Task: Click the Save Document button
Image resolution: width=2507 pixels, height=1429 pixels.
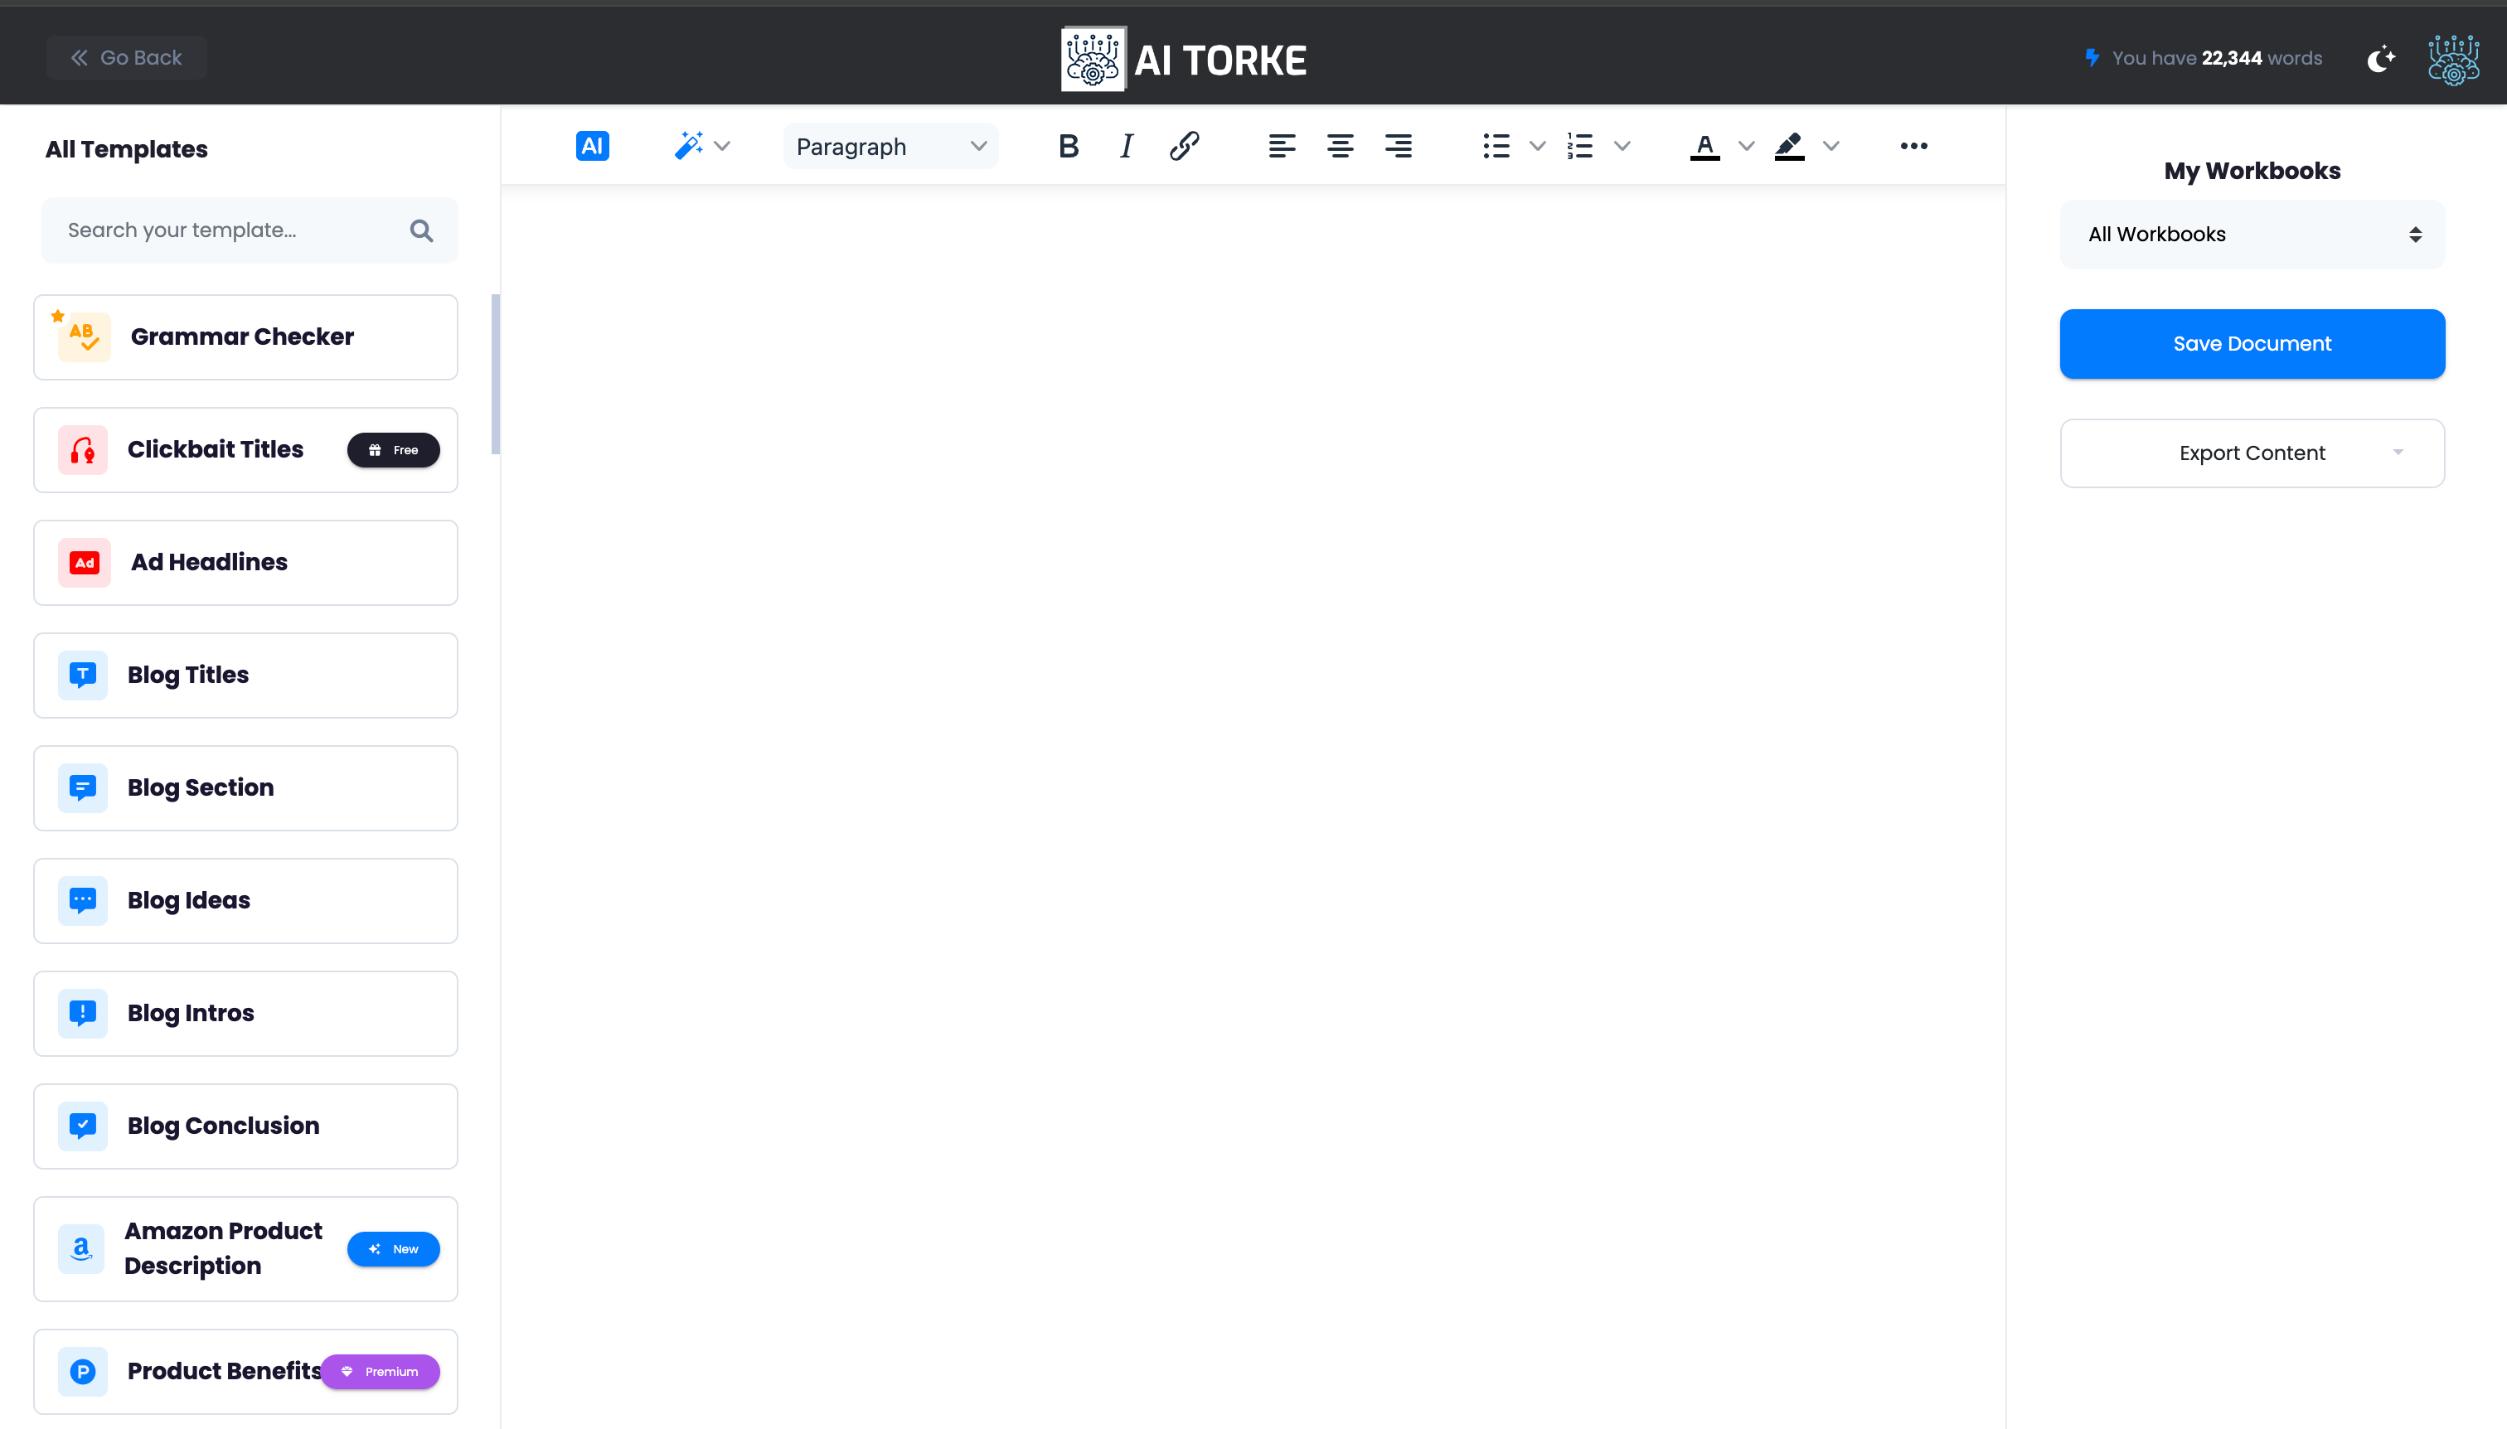Action: click(x=2252, y=344)
